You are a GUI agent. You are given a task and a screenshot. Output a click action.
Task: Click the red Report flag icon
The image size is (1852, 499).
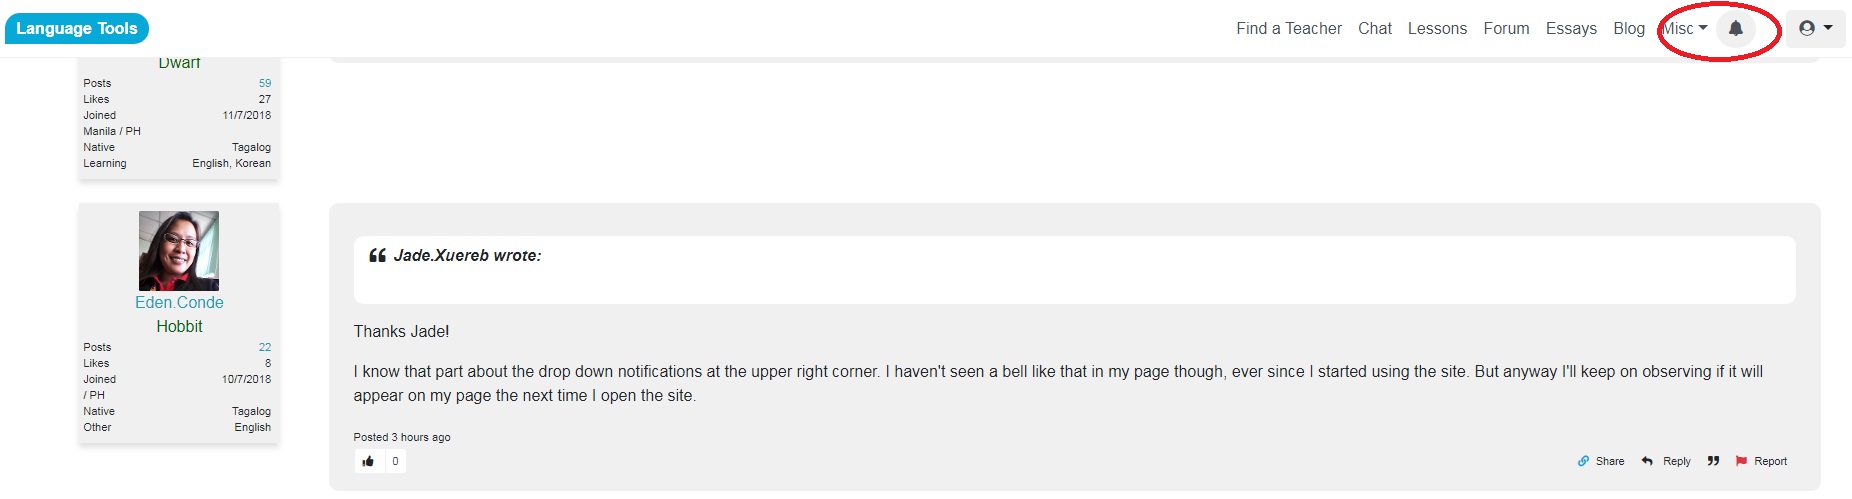point(1741,461)
